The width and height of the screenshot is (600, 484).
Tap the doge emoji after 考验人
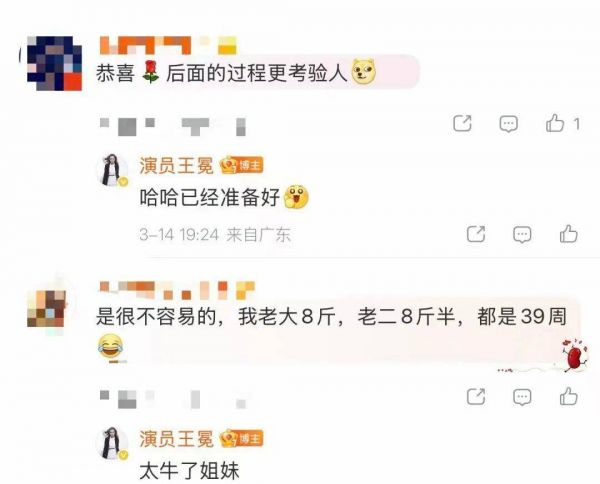click(x=364, y=72)
